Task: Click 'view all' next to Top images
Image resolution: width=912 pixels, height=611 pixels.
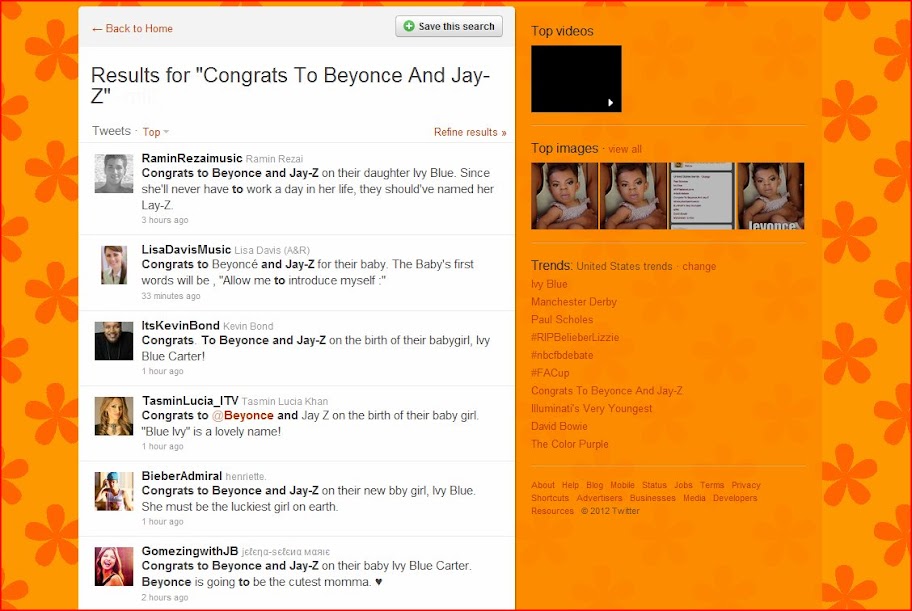Action: 625,149
